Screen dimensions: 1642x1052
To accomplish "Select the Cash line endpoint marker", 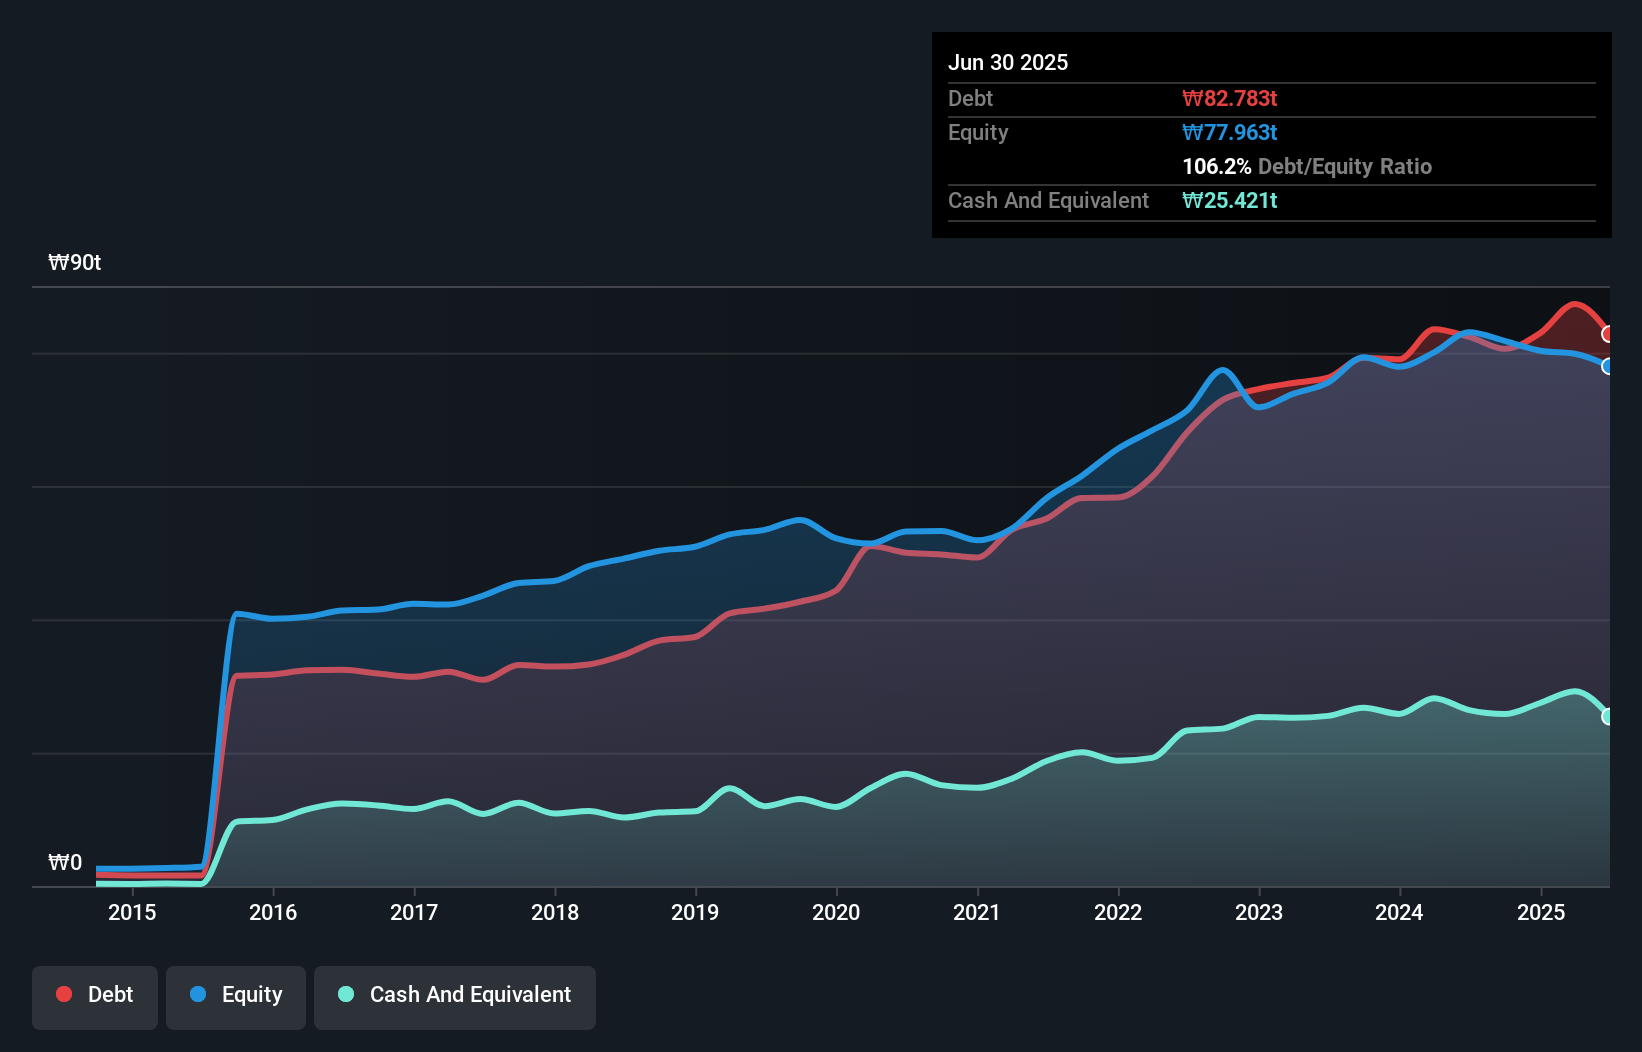I will 1606,716.
